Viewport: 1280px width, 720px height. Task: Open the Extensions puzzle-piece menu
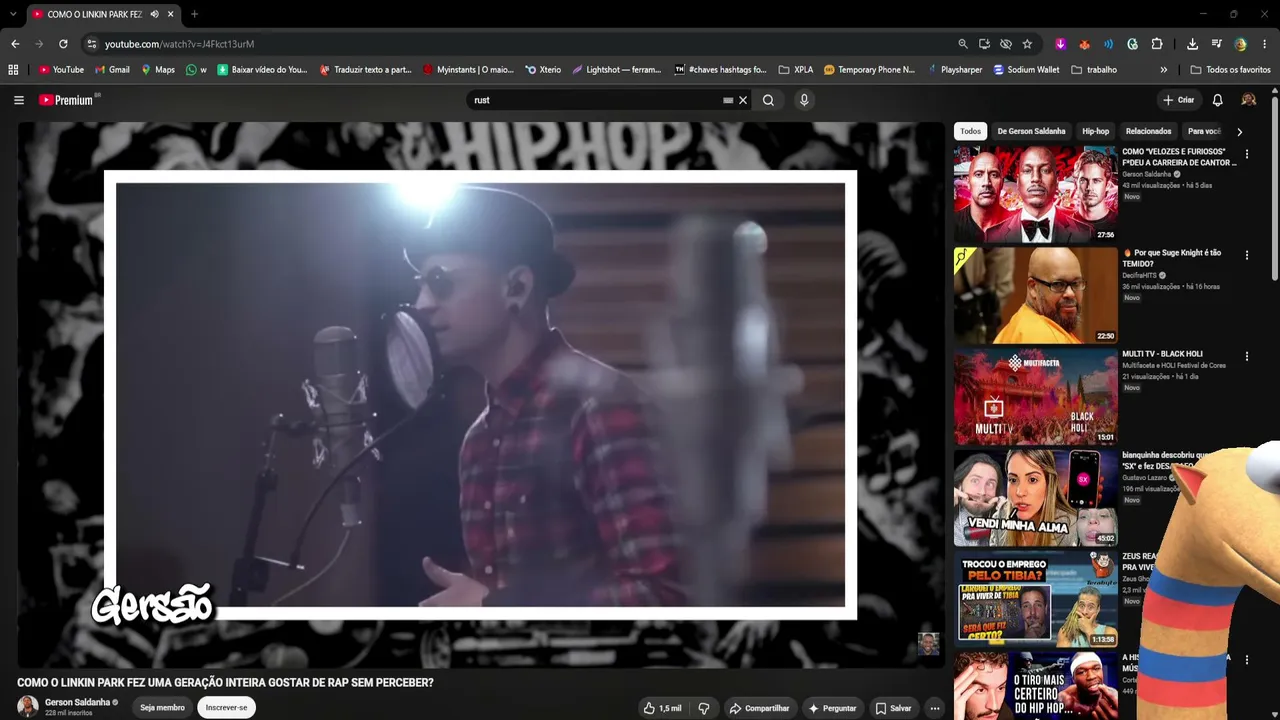click(x=1157, y=44)
